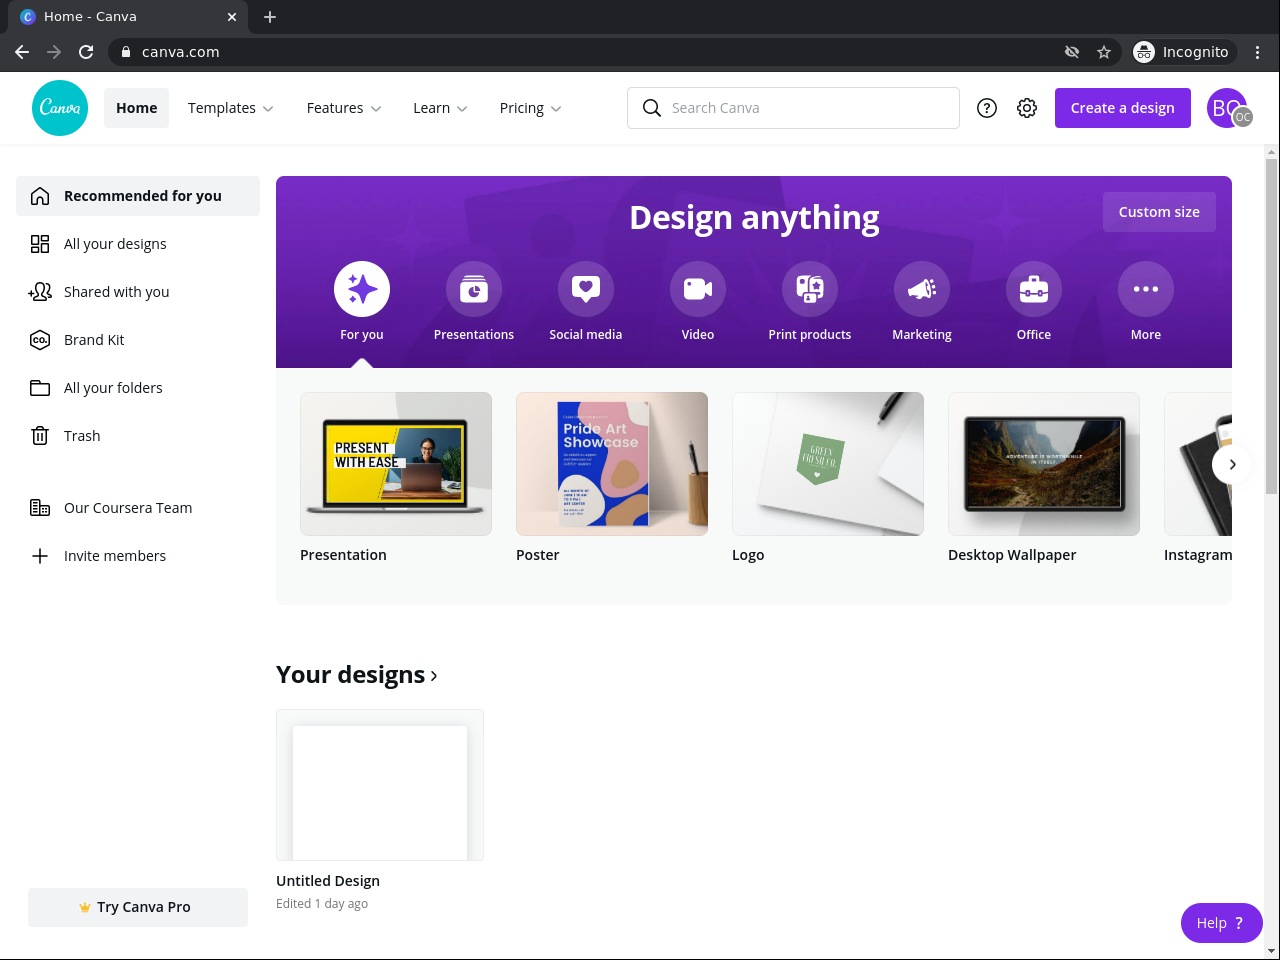The width and height of the screenshot is (1280, 960).
Task: Go to the Home tab
Action: click(x=136, y=108)
